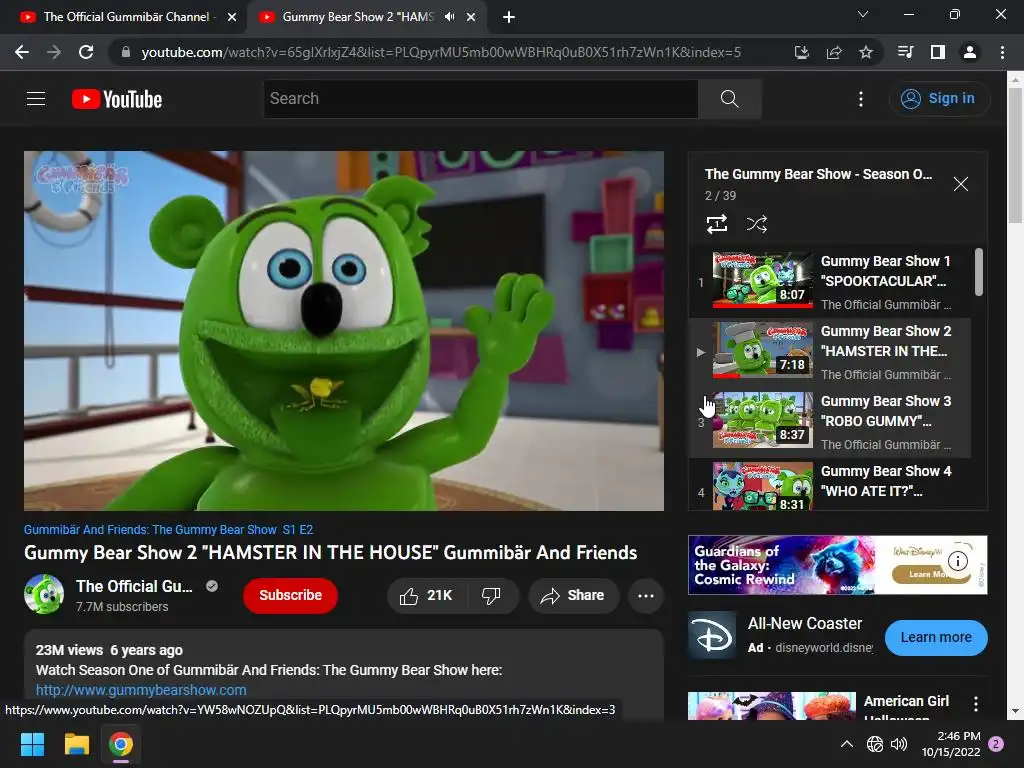This screenshot has width=1024, height=768.
Task: Open YouTube settings three-dot menu
Action: click(x=861, y=99)
